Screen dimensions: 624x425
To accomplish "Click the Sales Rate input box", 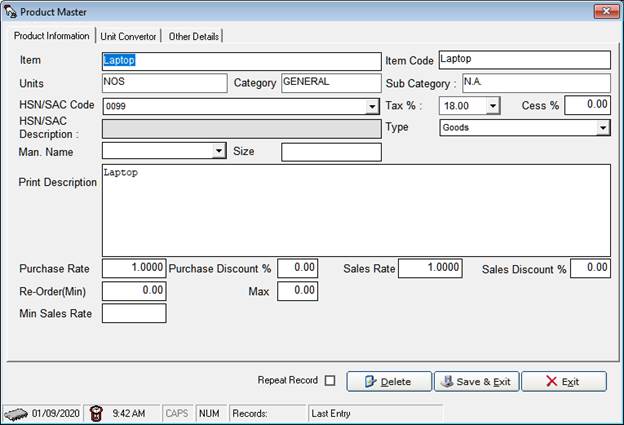I will [x=430, y=268].
